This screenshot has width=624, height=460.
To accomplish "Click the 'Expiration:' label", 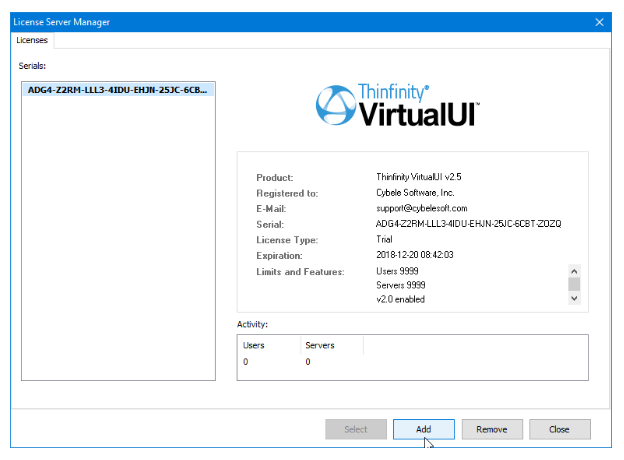I will pos(279,255).
